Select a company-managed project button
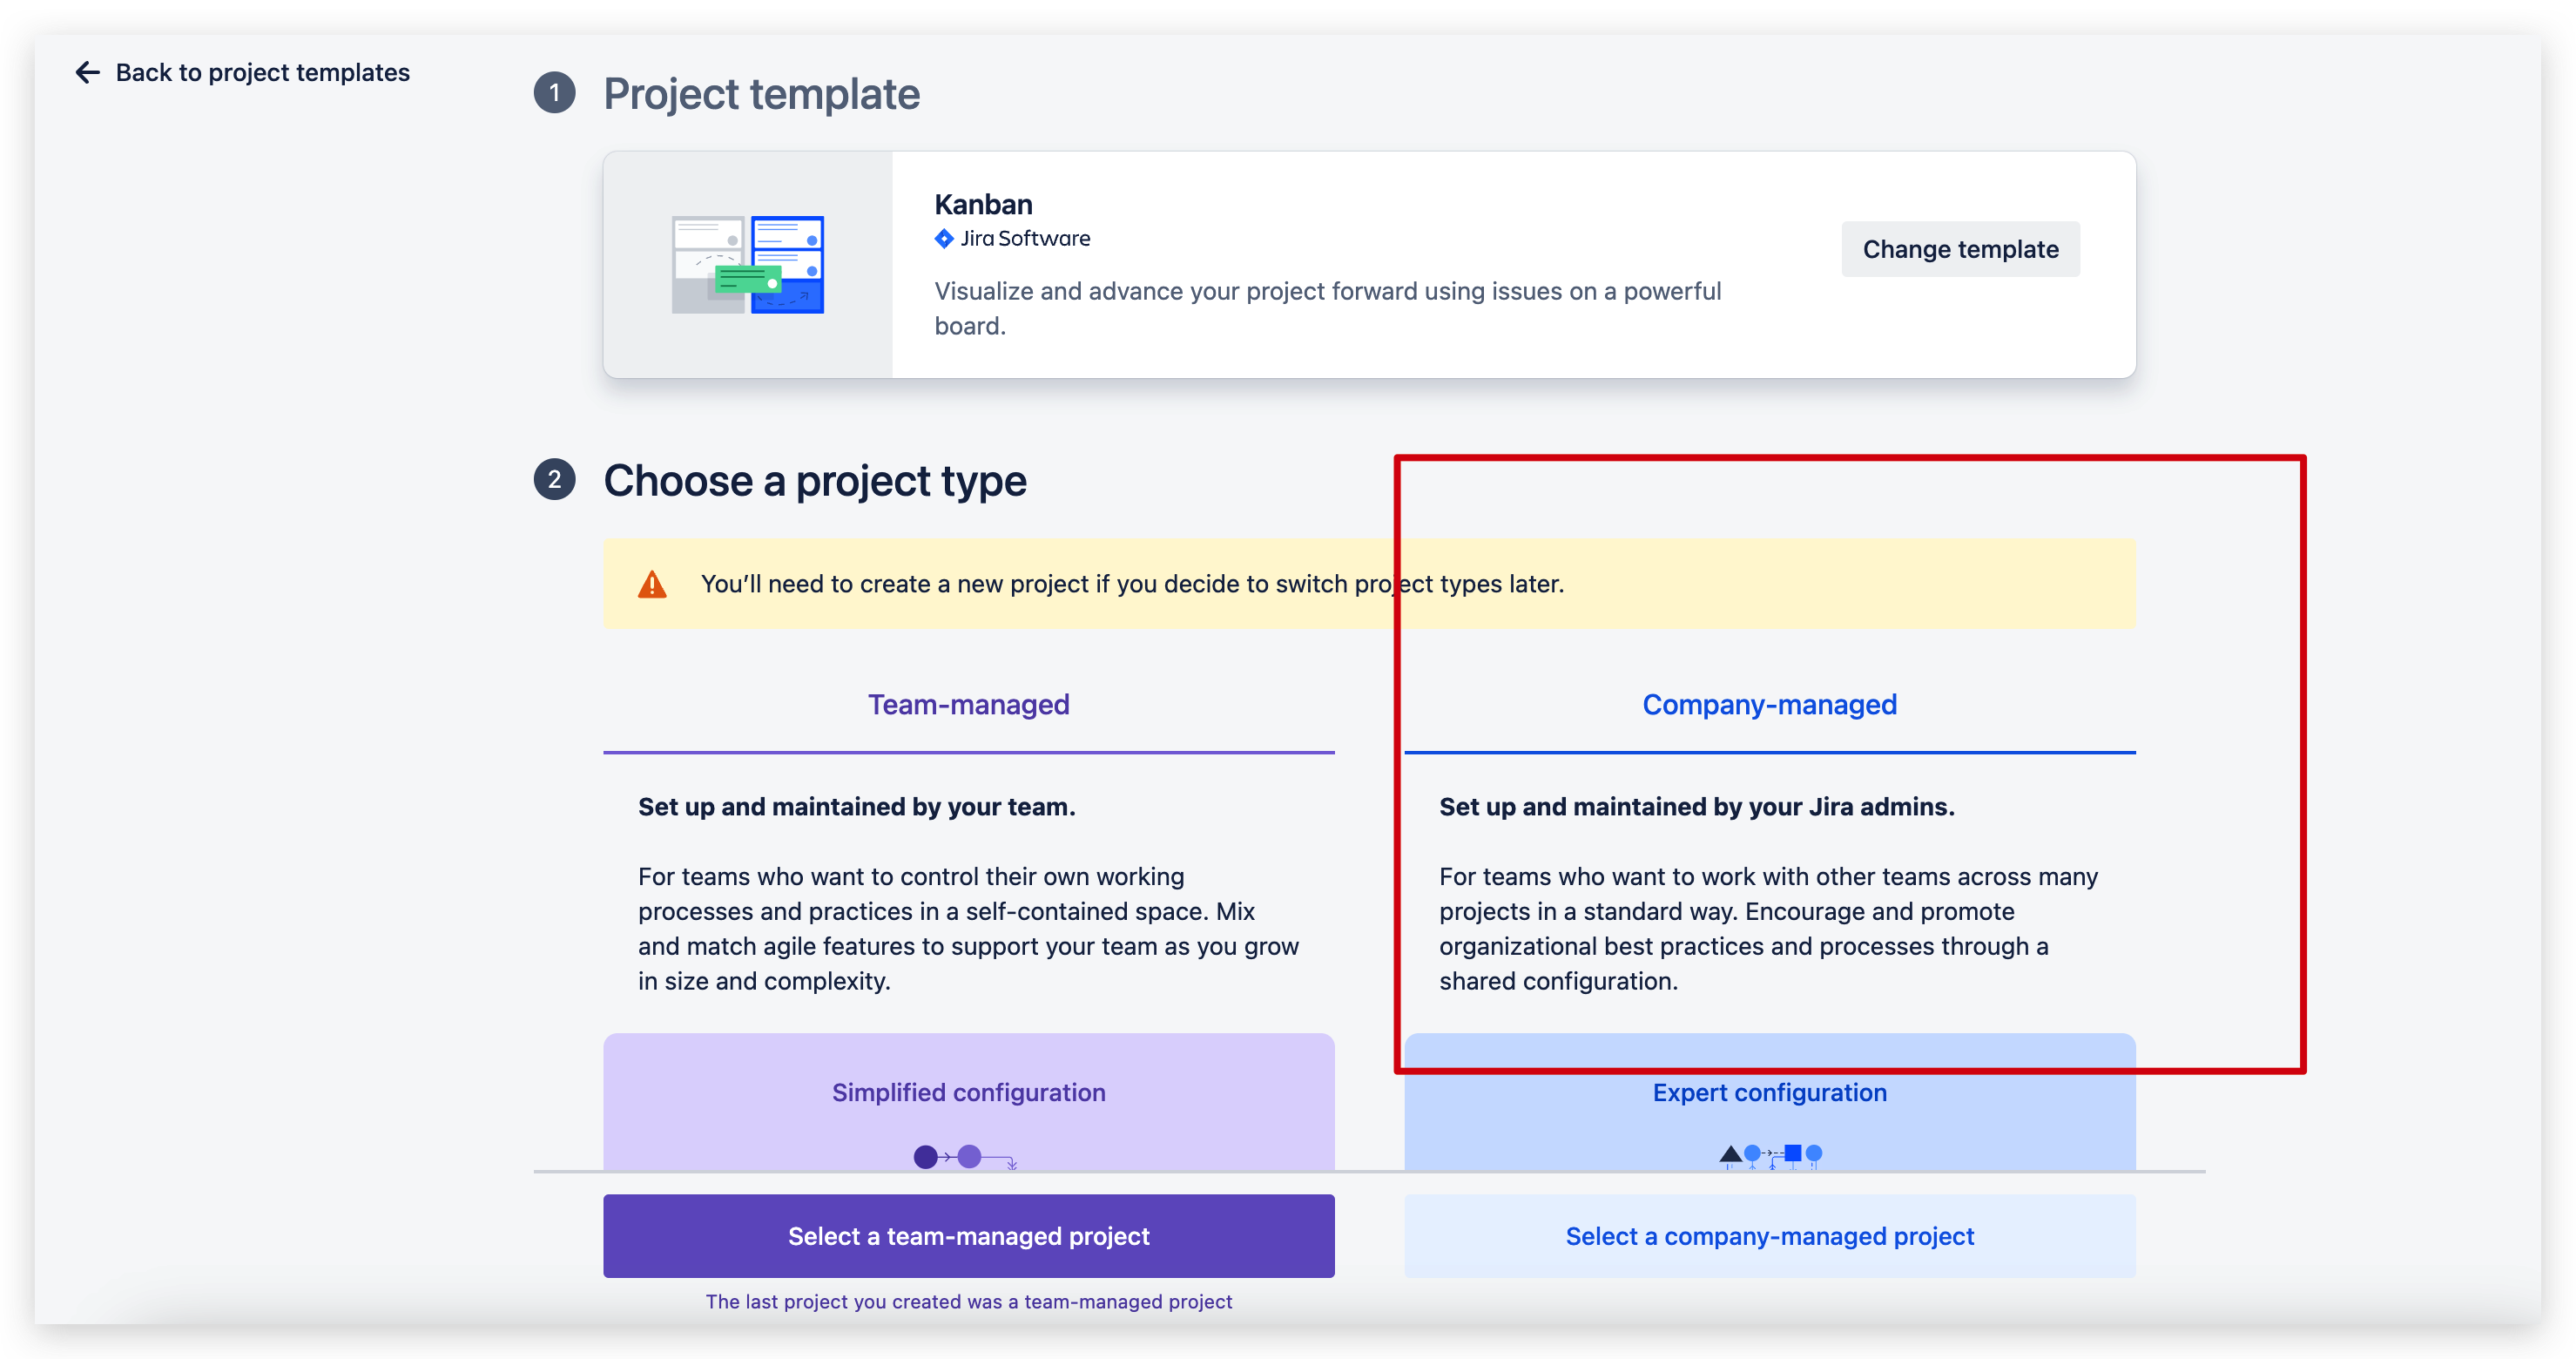 1768,1236
